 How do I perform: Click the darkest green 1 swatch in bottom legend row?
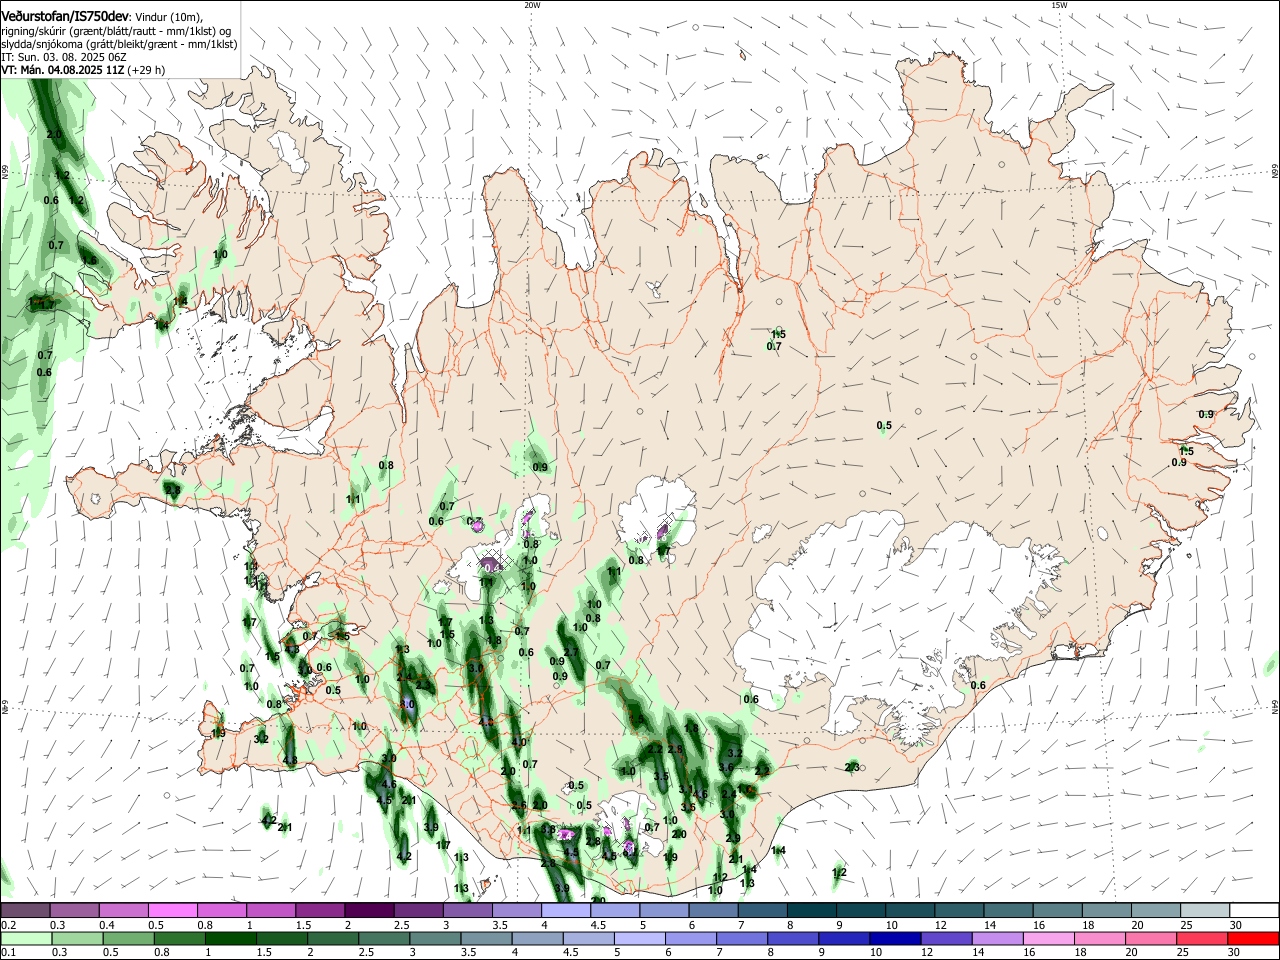(230, 939)
